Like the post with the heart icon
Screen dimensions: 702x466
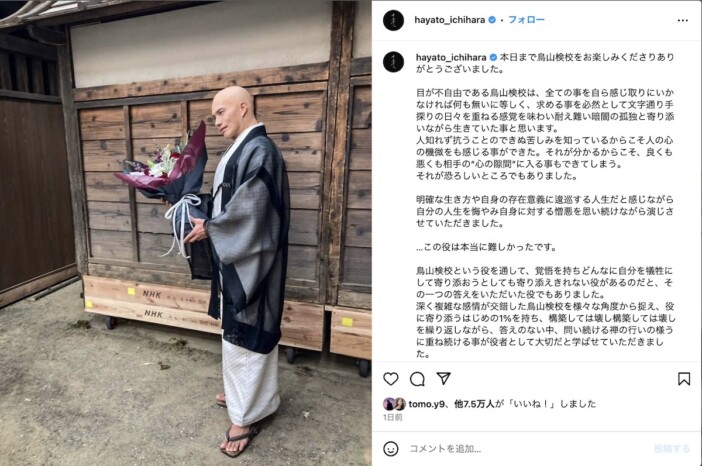click(390, 379)
